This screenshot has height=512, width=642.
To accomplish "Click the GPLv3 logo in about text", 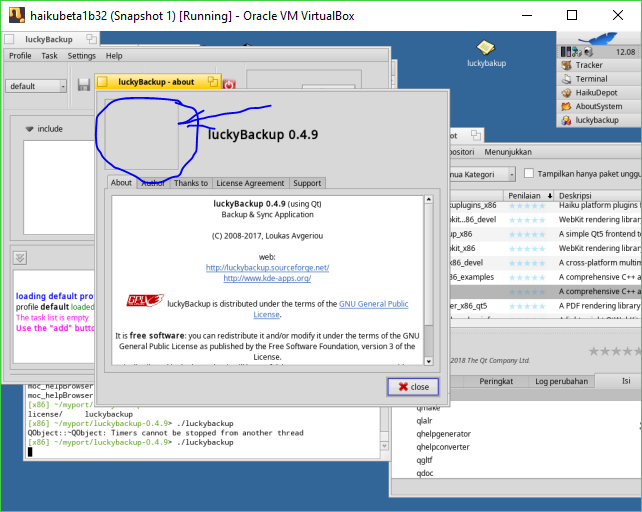I will (x=145, y=300).
